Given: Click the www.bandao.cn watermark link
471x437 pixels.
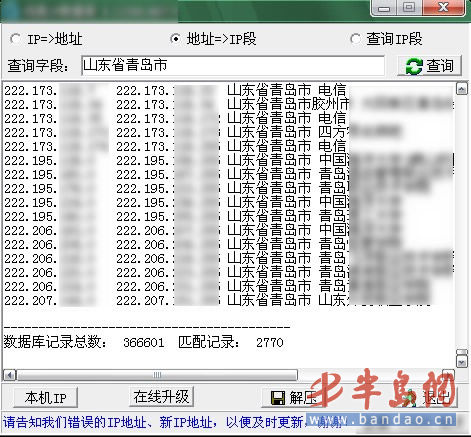Looking at the screenshot, I should (381, 420).
